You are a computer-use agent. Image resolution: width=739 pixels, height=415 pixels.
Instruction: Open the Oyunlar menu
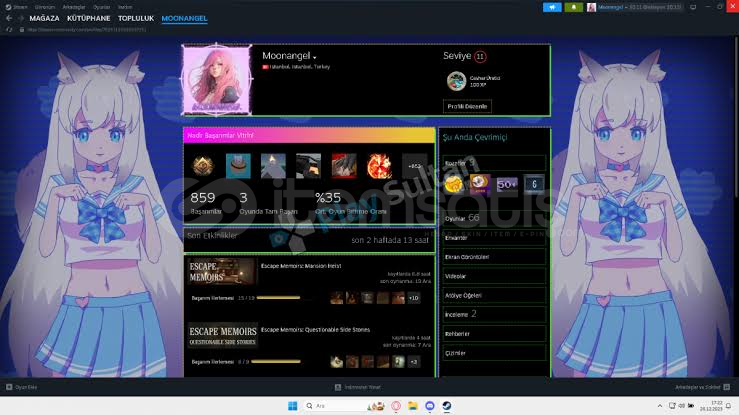tap(101, 7)
